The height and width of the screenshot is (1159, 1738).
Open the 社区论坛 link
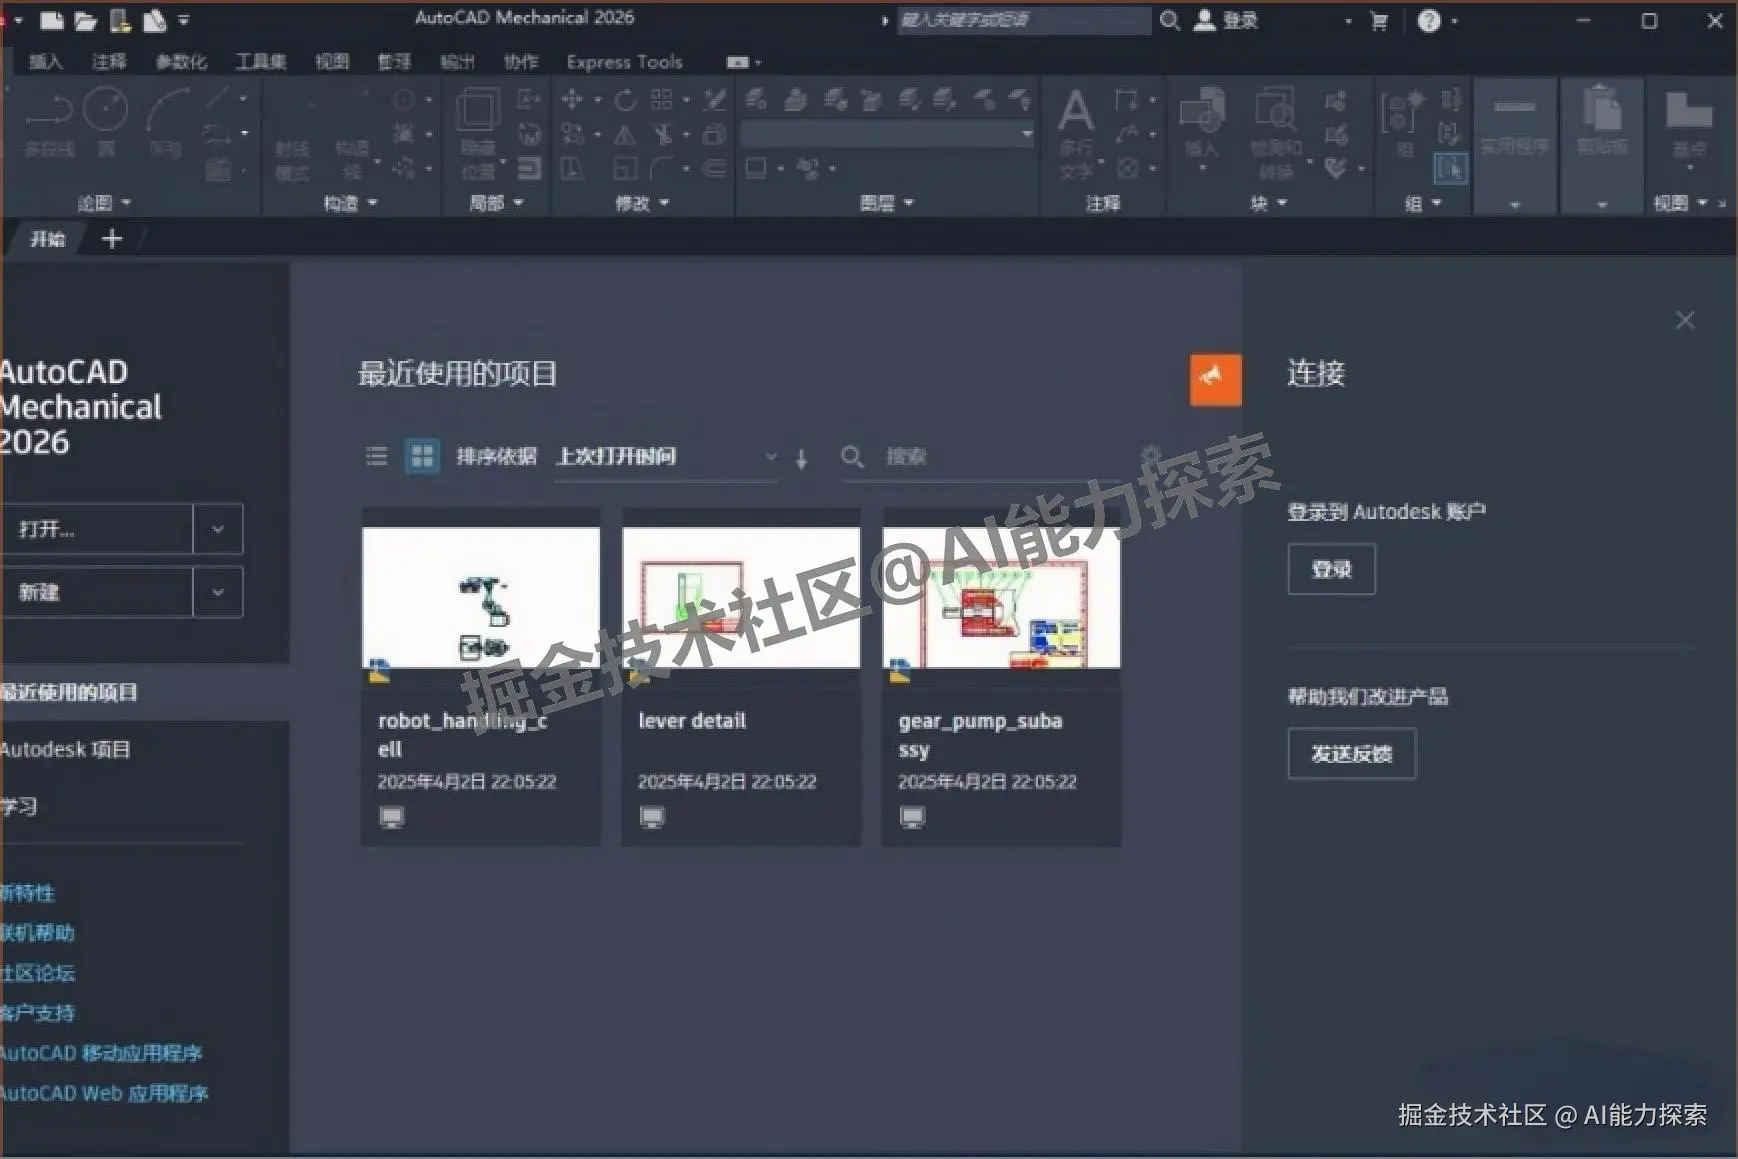point(38,973)
